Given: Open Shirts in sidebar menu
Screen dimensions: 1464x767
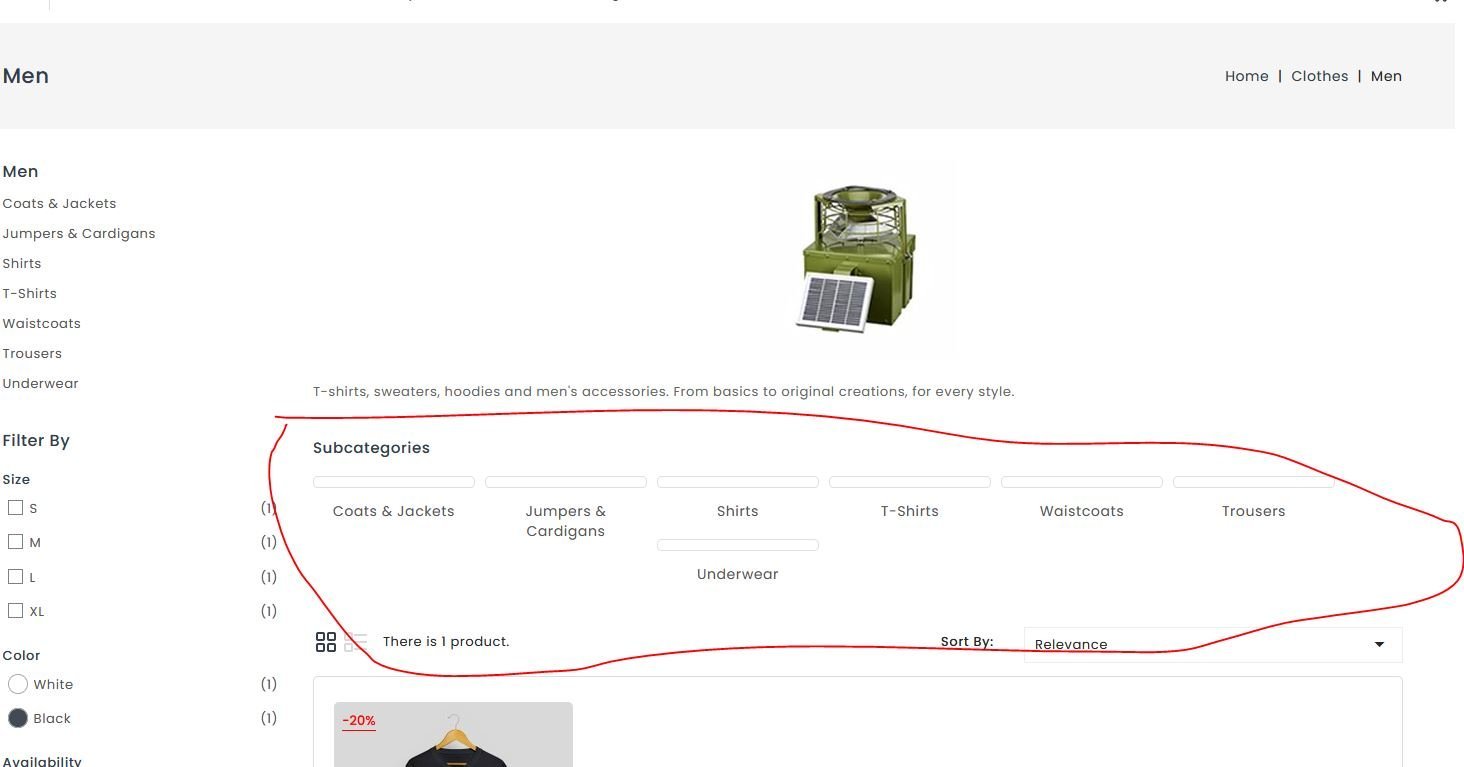Looking at the screenshot, I should coord(22,263).
